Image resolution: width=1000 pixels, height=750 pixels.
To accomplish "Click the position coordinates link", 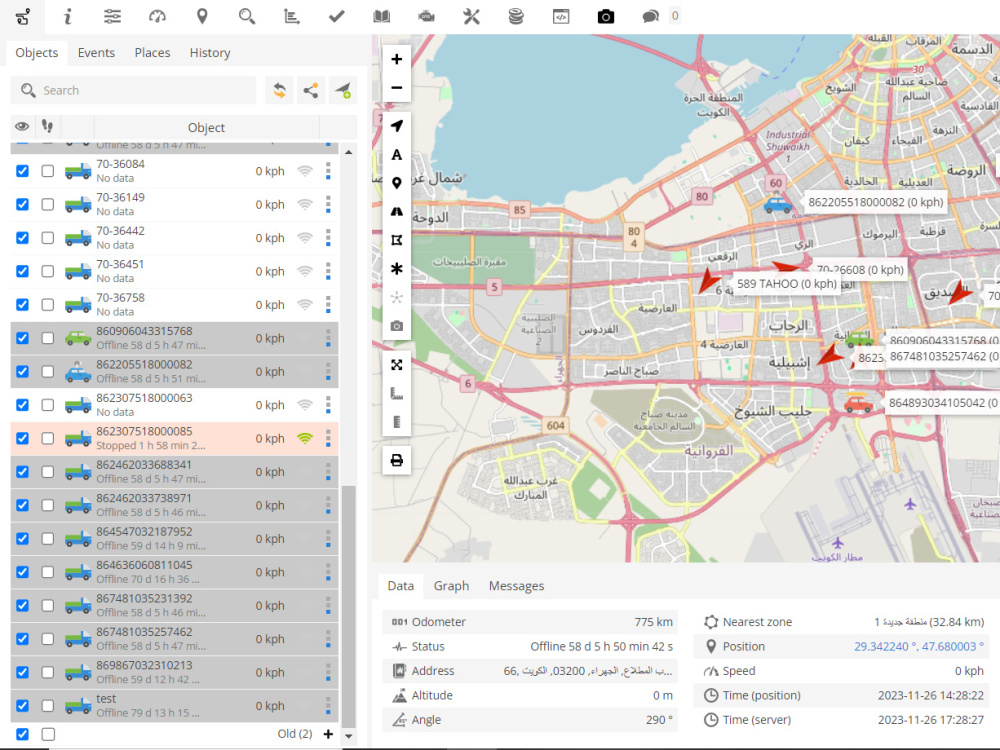I will point(918,646).
